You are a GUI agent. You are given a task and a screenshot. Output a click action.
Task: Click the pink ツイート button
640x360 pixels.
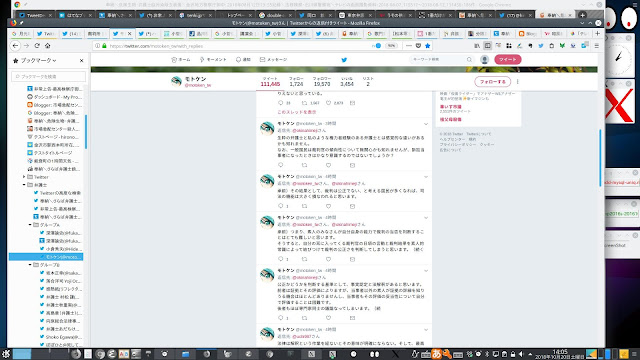508,60
